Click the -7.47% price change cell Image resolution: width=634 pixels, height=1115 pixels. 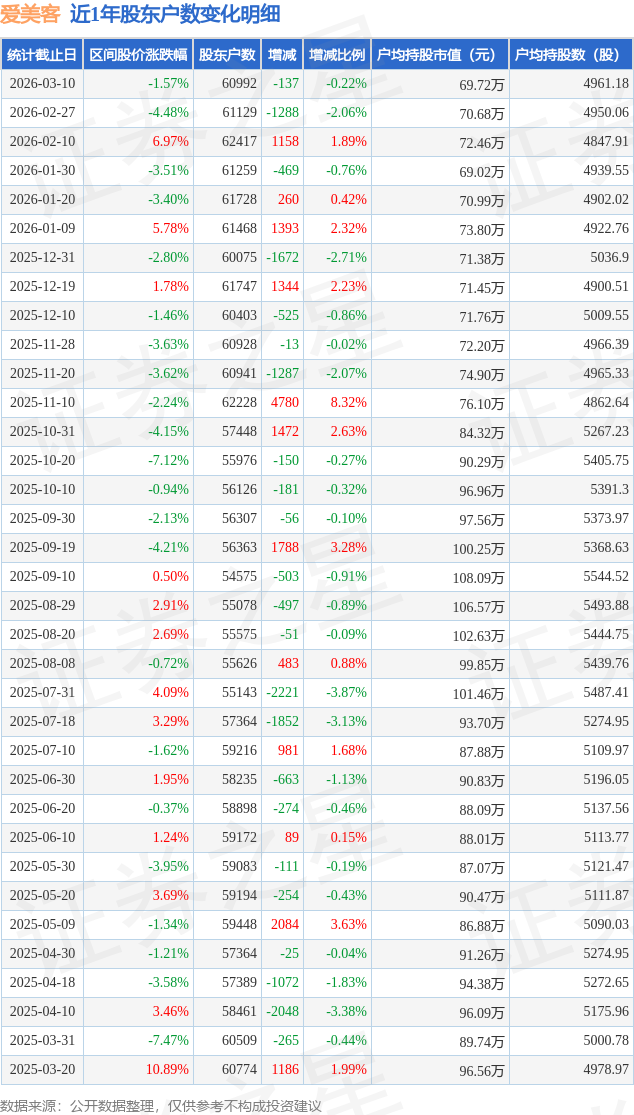coord(167,1041)
